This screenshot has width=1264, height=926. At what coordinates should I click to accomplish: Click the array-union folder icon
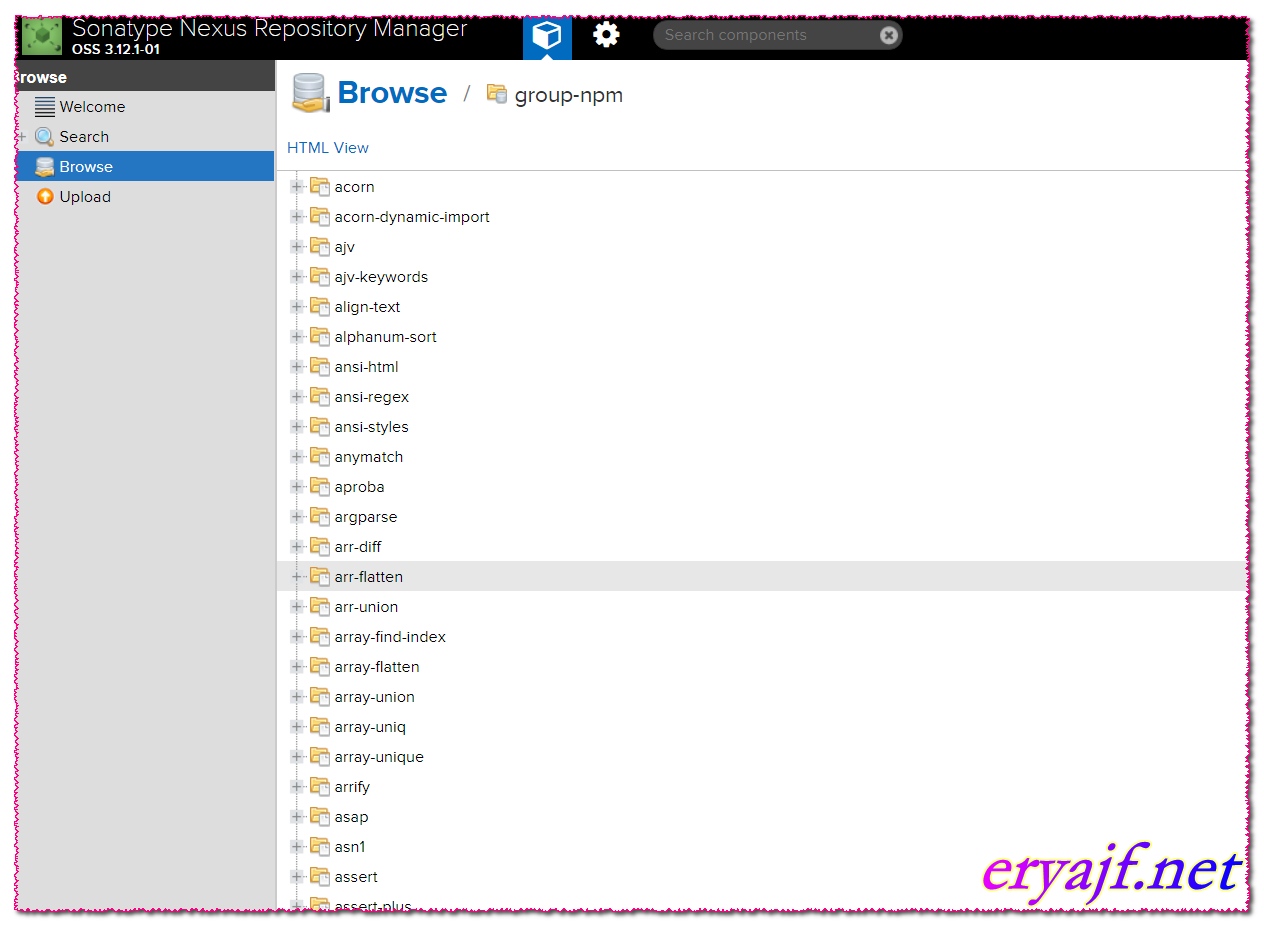320,696
